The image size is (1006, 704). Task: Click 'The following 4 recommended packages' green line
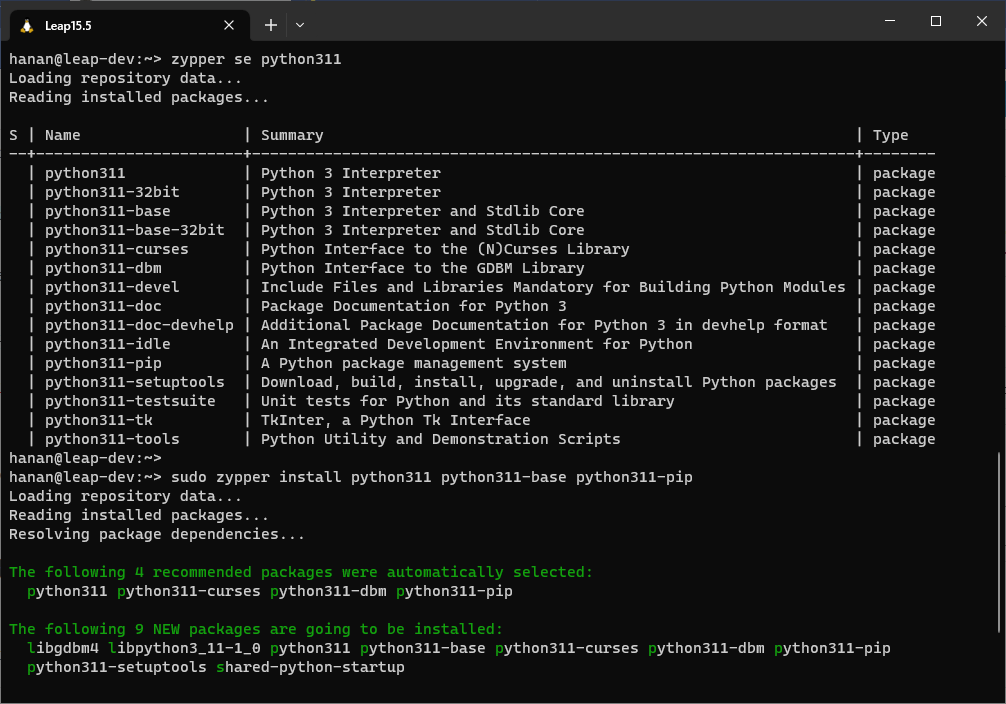tap(301, 572)
